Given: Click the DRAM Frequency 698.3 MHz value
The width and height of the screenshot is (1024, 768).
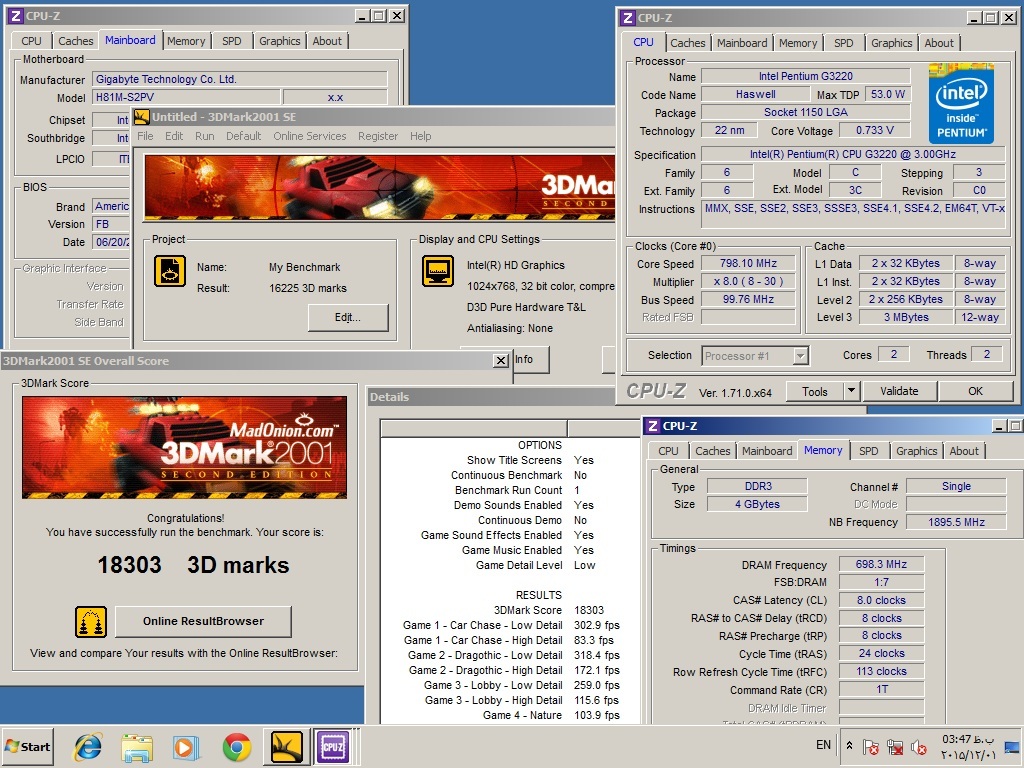Looking at the screenshot, I should click(881, 564).
